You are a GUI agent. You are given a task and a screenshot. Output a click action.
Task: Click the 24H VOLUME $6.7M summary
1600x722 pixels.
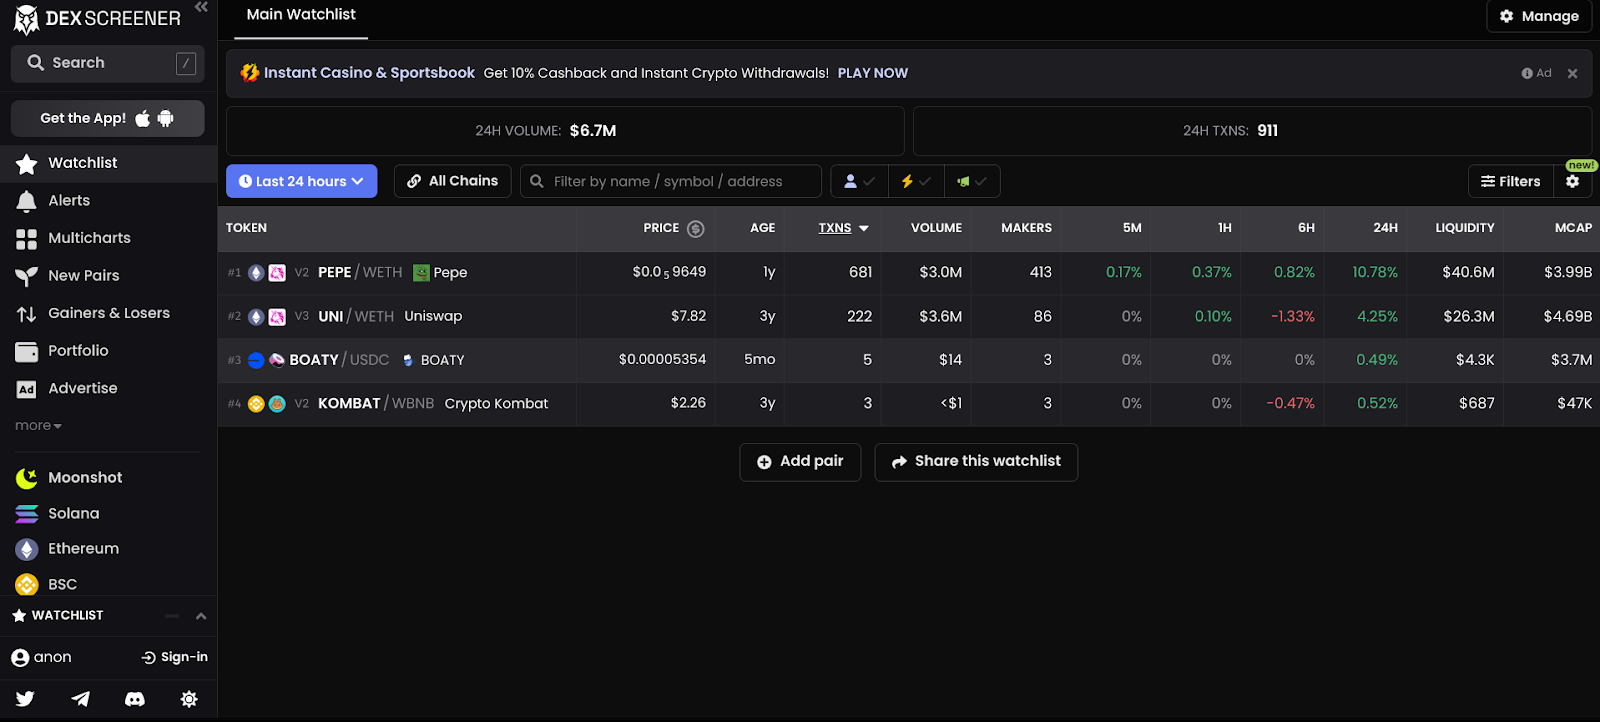[x=565, y=131]
